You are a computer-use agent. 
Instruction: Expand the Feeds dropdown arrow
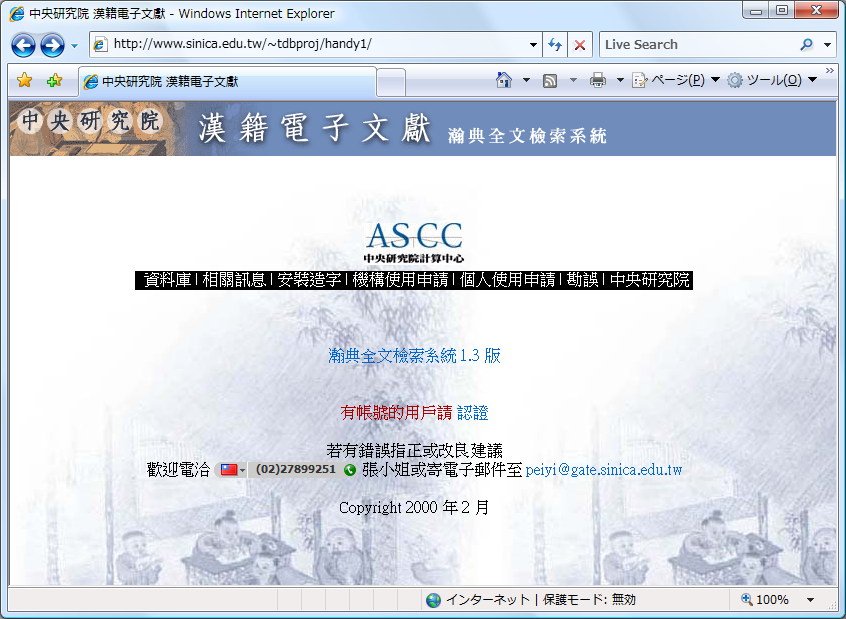coord(573,80)
